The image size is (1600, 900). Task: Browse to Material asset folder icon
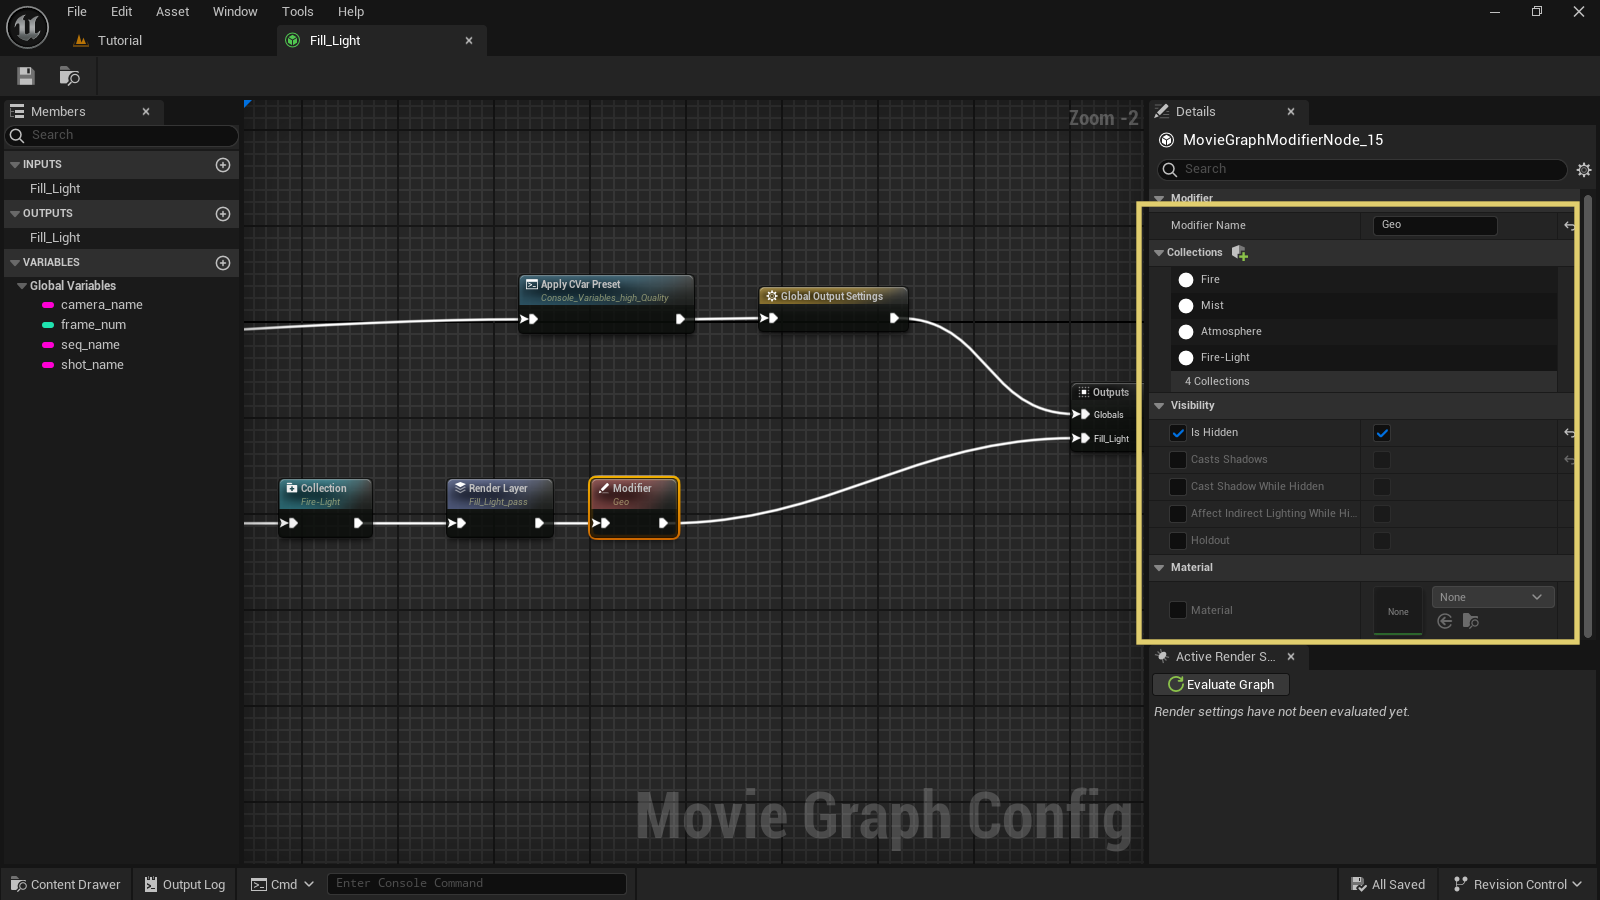1470,621
